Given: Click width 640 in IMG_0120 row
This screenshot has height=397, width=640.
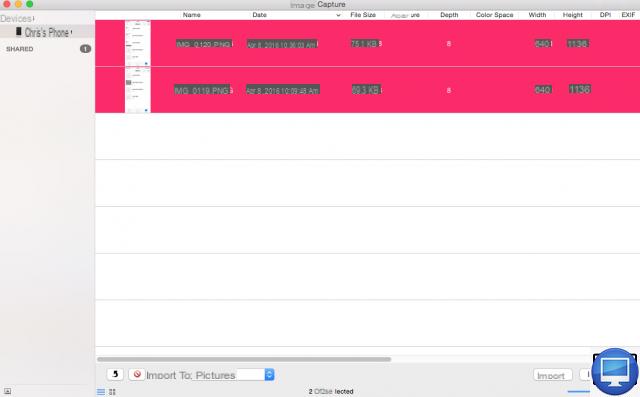Looking at the screenshot, I should tap(542, 43).
